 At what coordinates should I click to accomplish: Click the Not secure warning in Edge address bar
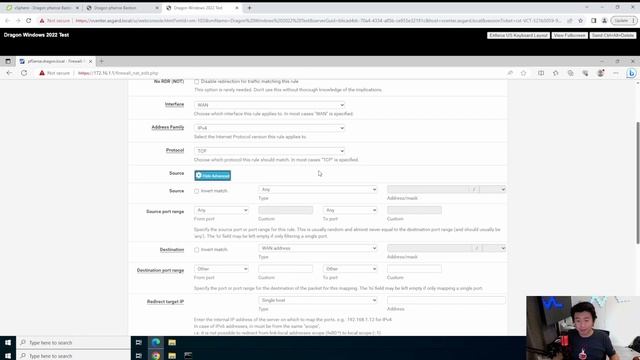[54, 73]
